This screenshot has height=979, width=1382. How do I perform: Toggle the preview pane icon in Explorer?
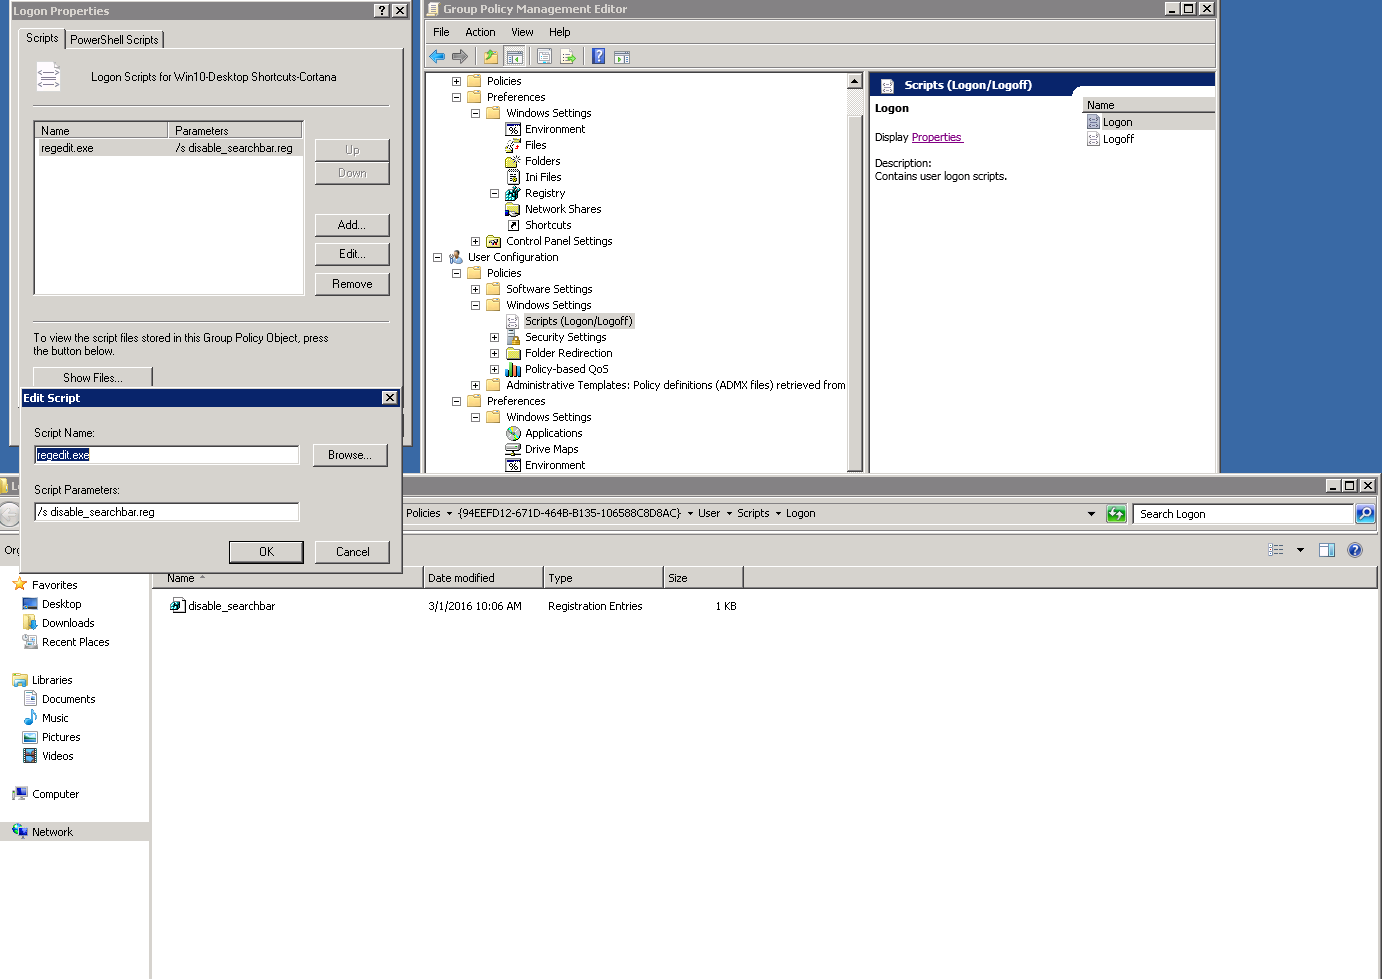tap(1327, 550)
